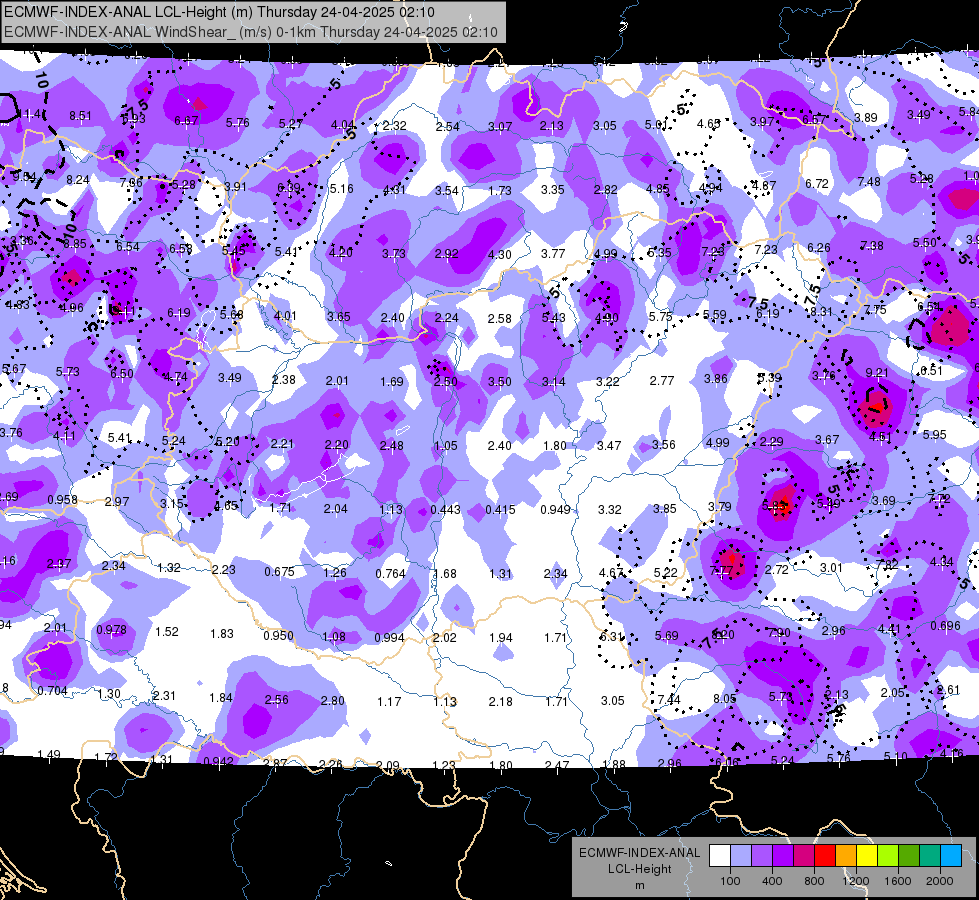Click the map value '1.17'
Image resolution: width=979 pixels, height=900 pixels.
point(389,702)
